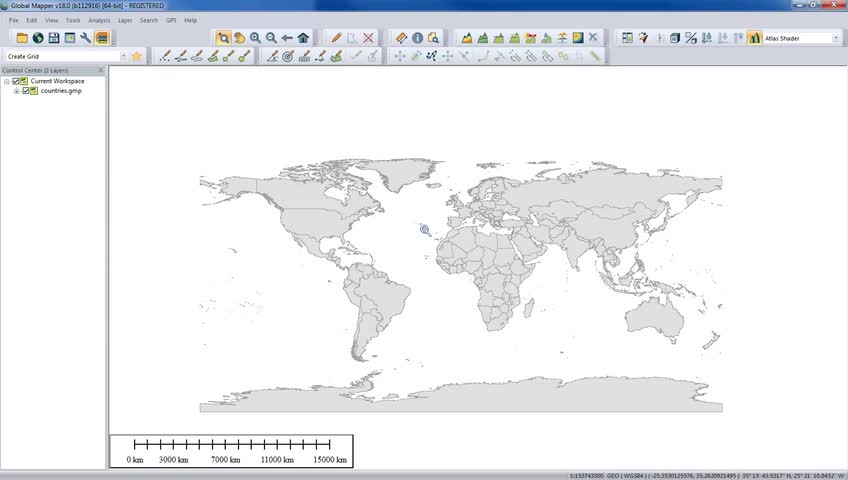Open the Create Grid favorites dropdown arrow

click(124, 56)
